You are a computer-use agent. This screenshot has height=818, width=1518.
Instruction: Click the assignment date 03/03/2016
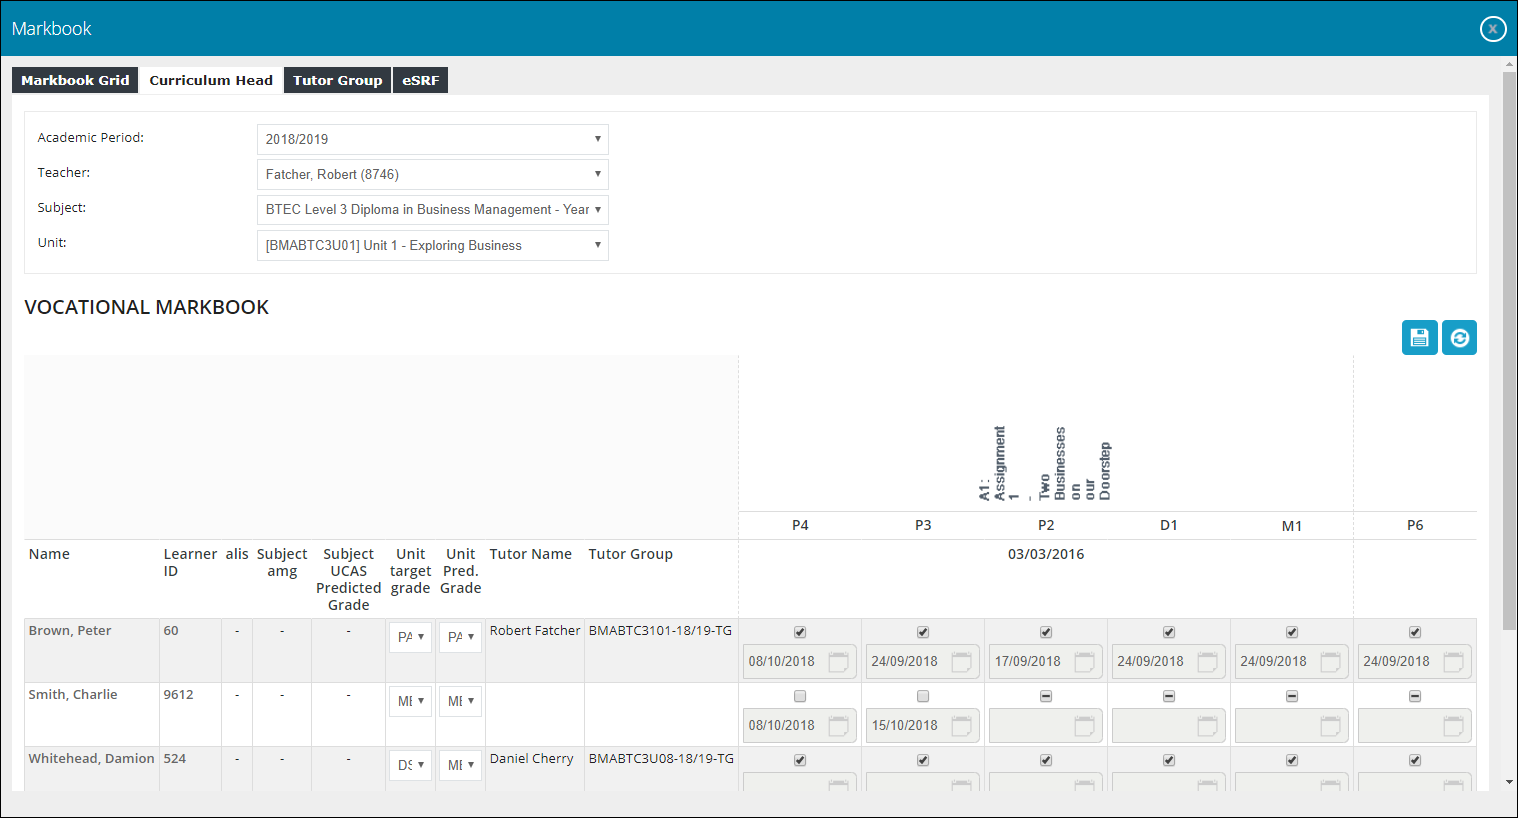tap(1046, 554)
